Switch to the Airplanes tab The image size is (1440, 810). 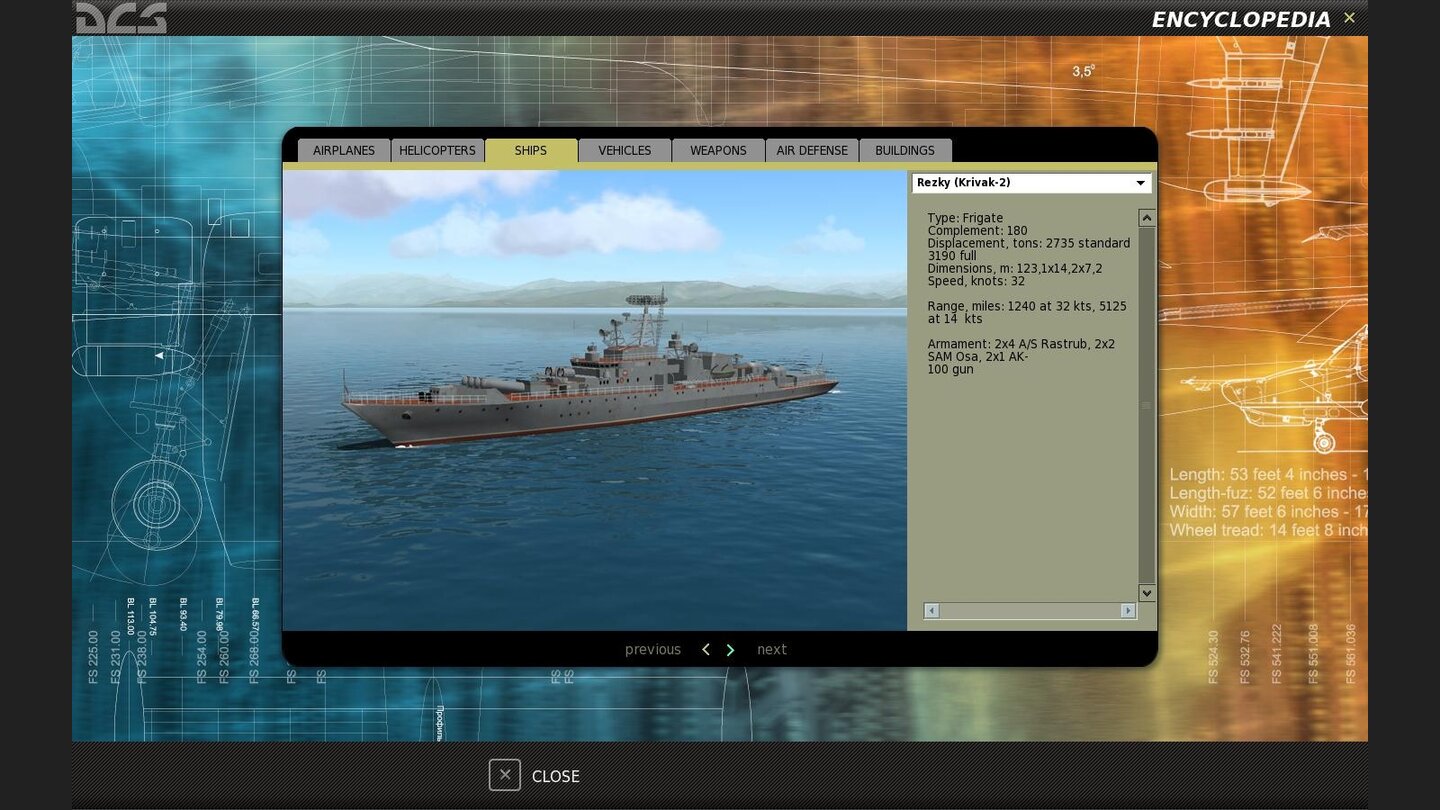[344, 150]
